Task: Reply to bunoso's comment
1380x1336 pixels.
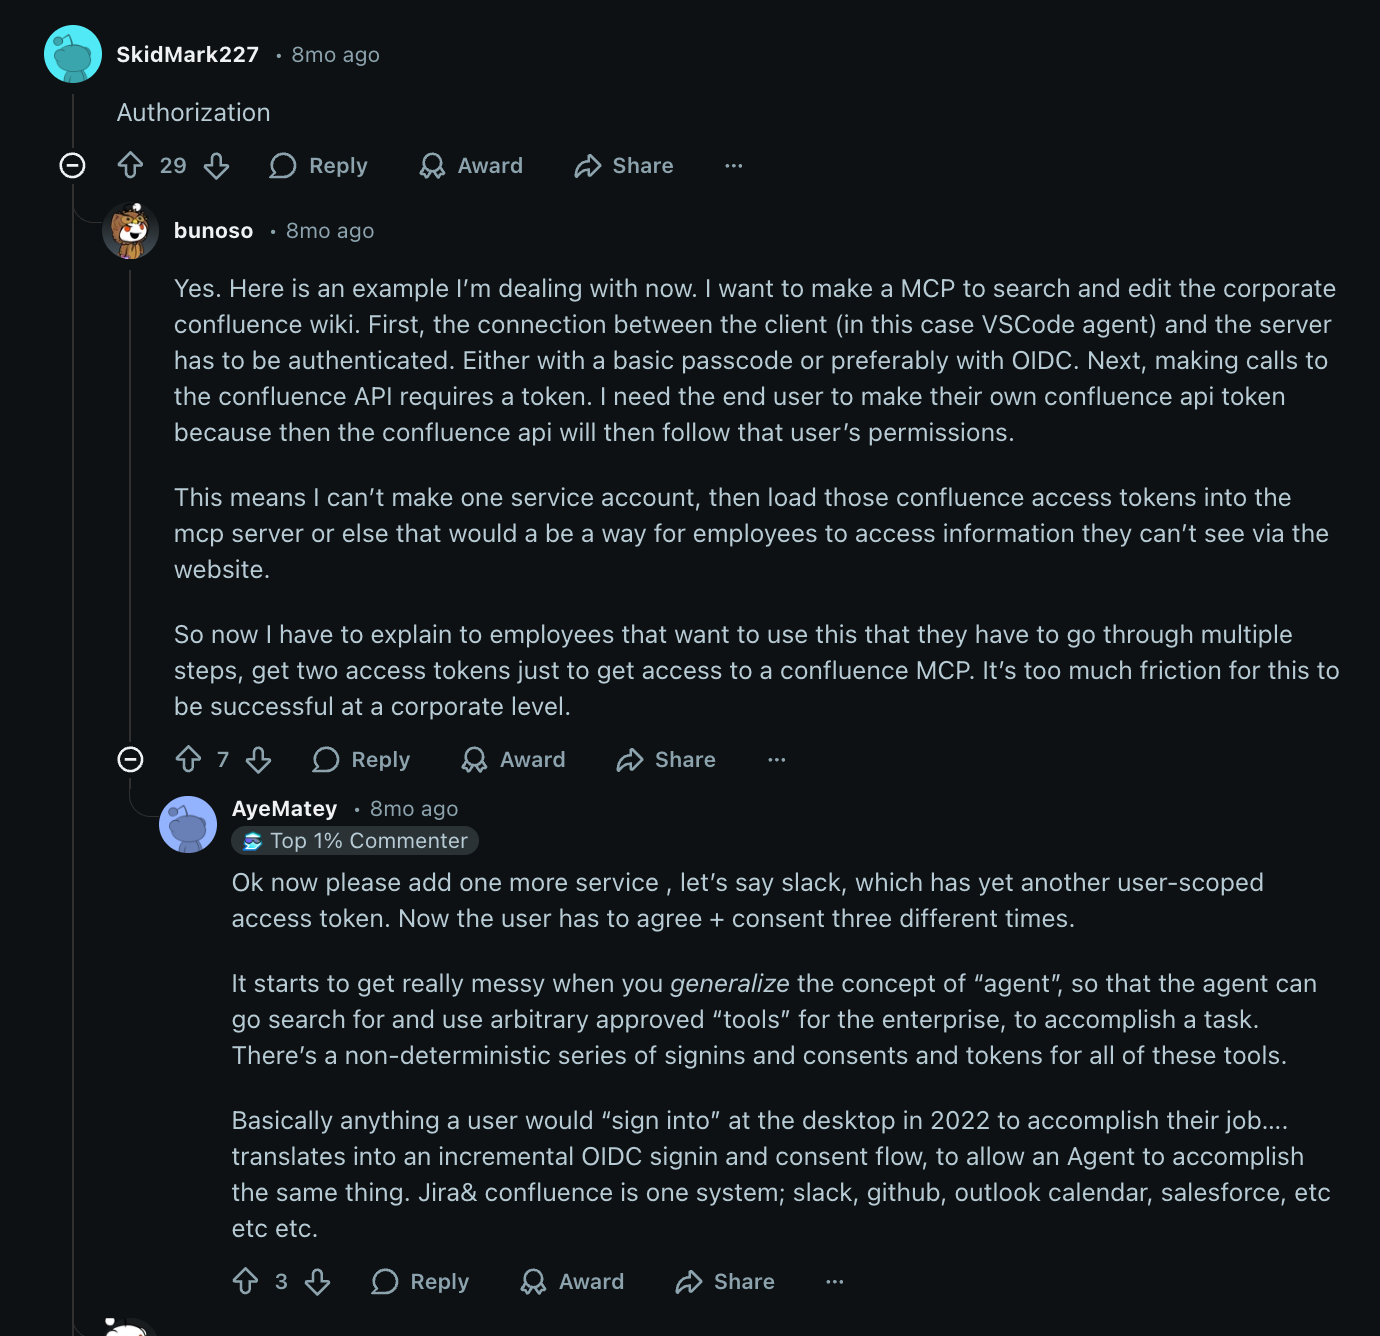Action: point(361,760)
